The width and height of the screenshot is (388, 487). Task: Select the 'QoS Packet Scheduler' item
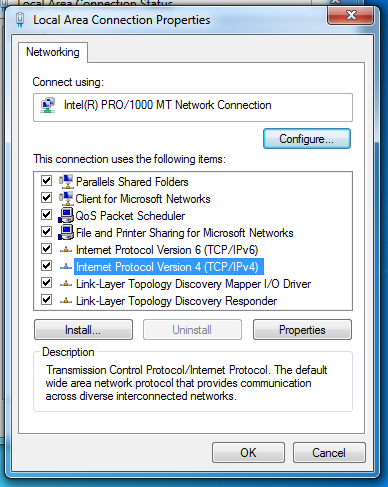tap(130, 216)
